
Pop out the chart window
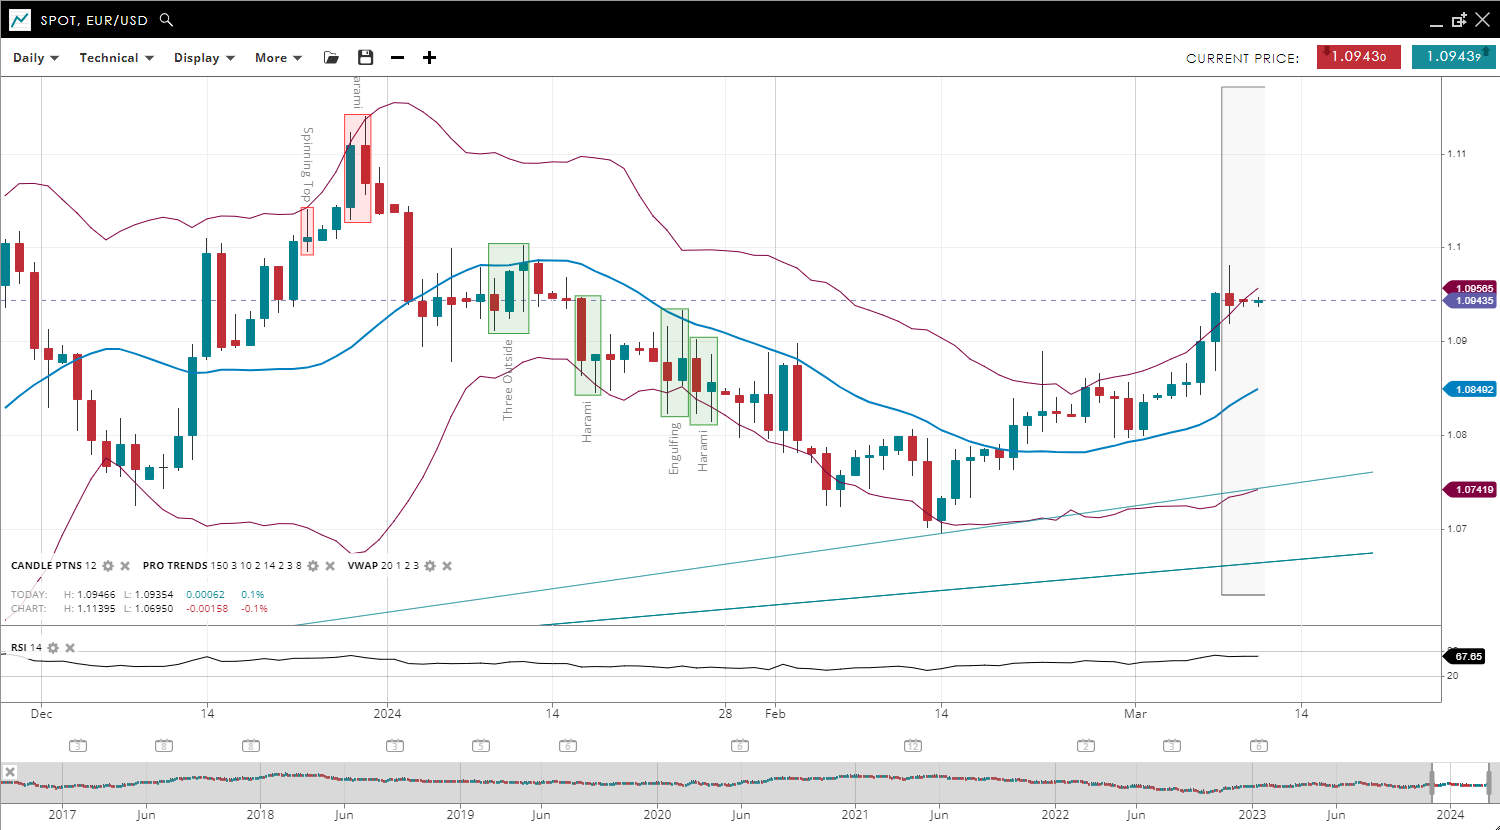[1459, 20]
